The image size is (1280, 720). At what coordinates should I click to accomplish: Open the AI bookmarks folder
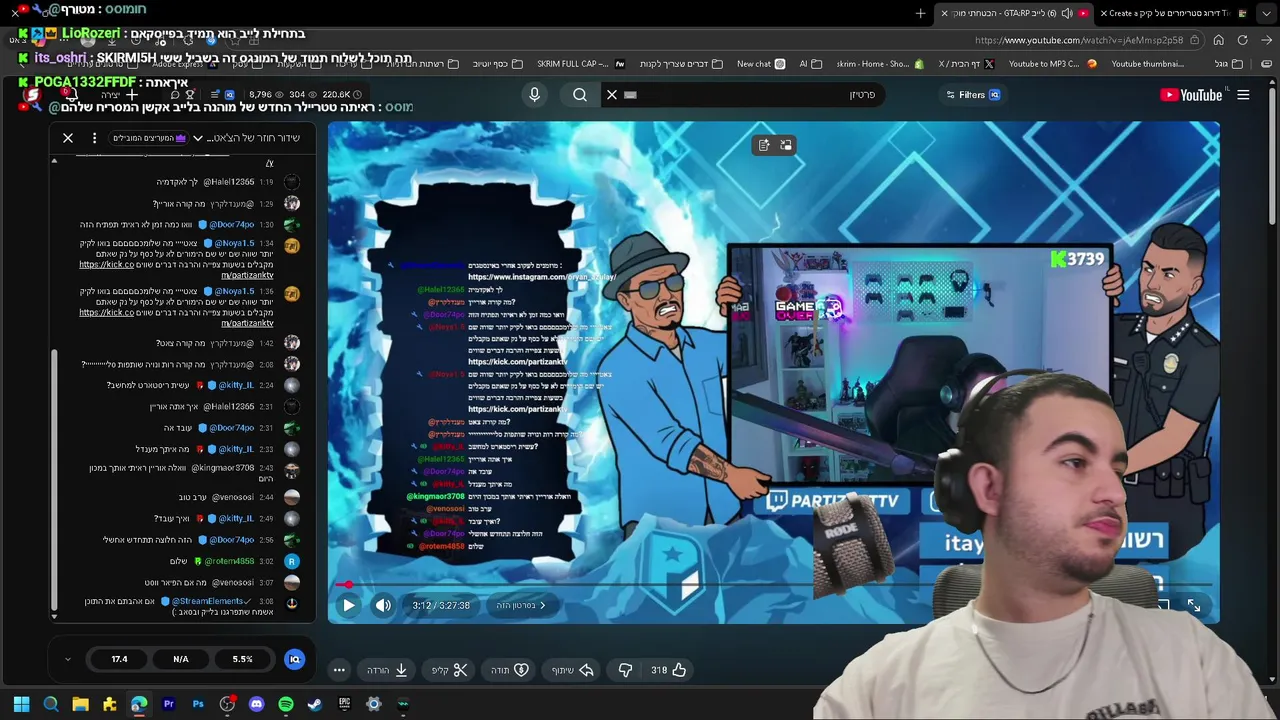pyautogui.click(x=810, y=64)
